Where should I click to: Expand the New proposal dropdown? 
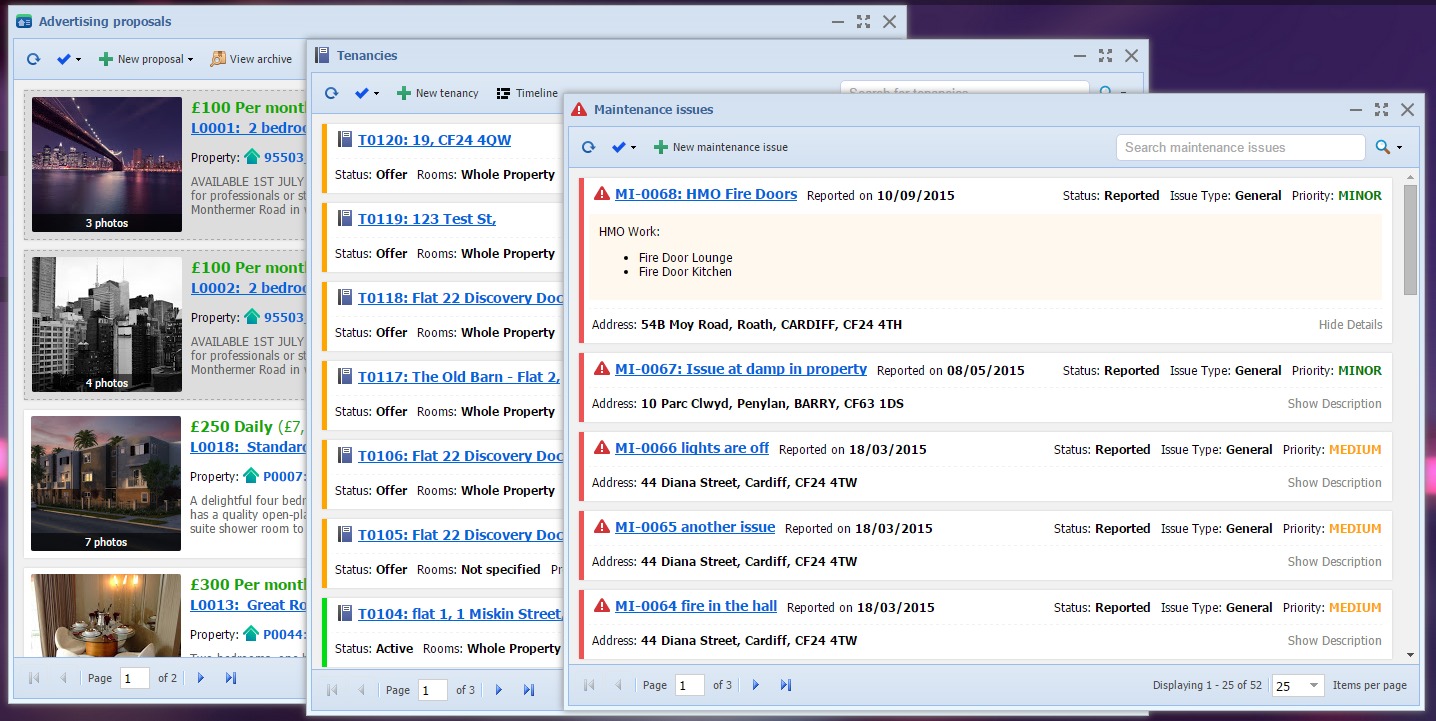click(x=190, y=60)
